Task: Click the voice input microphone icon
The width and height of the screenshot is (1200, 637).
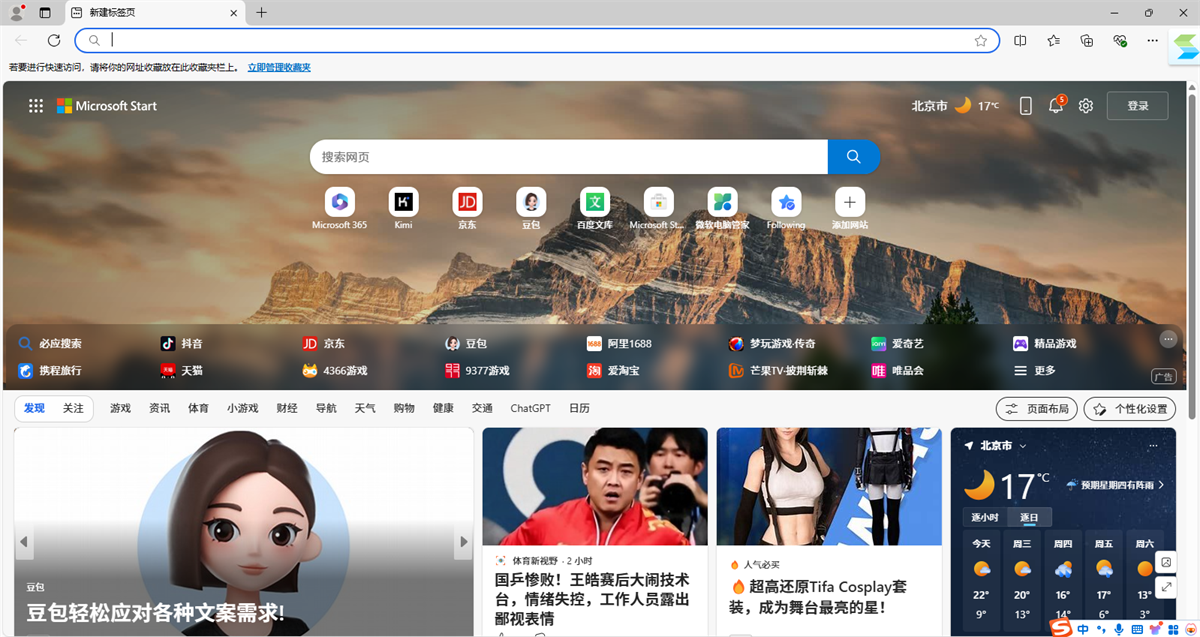Action: click(x=1119, y=629)
